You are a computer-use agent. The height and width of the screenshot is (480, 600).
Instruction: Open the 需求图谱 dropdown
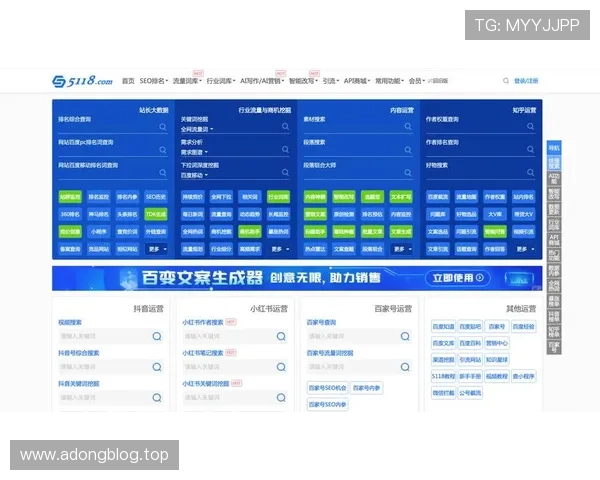194,152
